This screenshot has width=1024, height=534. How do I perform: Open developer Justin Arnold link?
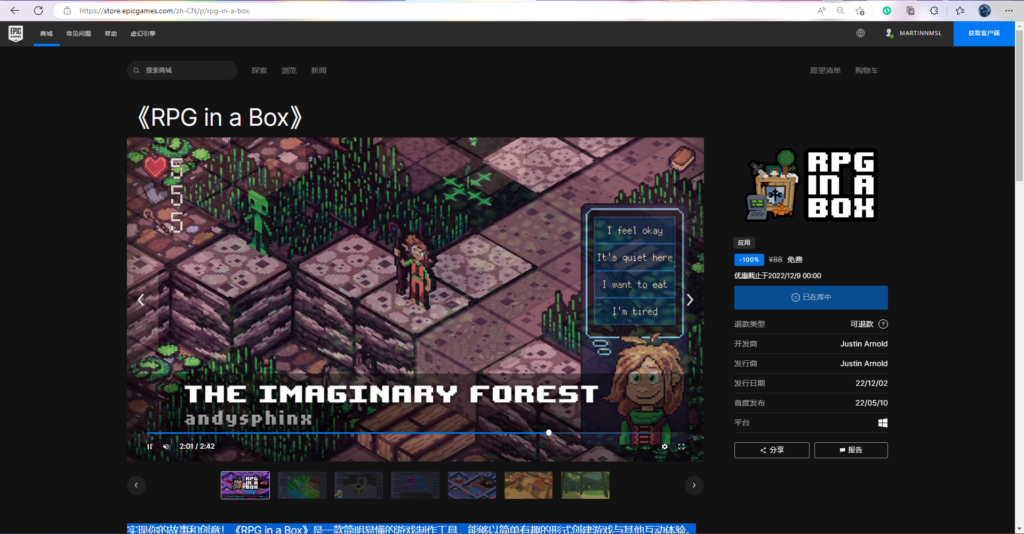pos(863,344)
